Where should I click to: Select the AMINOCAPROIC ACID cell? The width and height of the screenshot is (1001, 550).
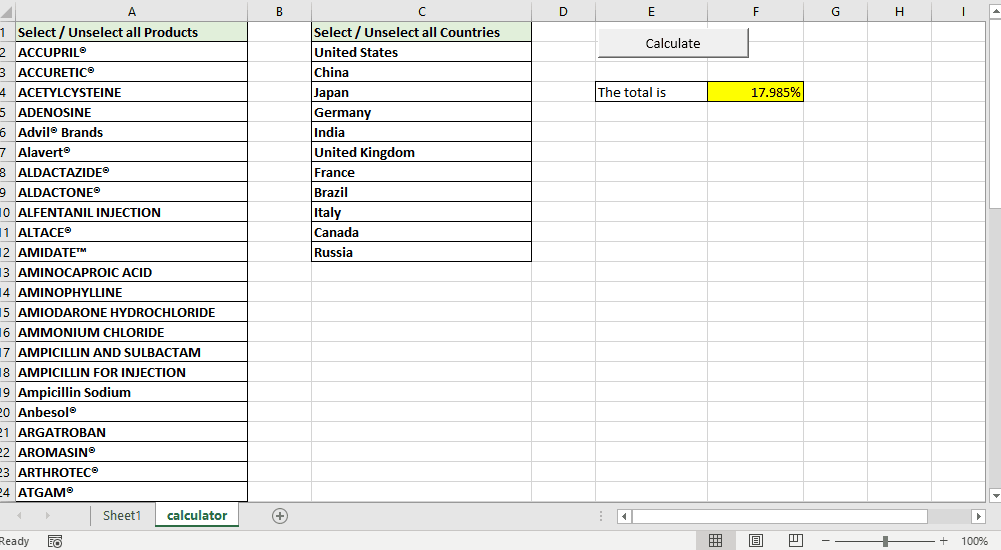tap(132, 272)
